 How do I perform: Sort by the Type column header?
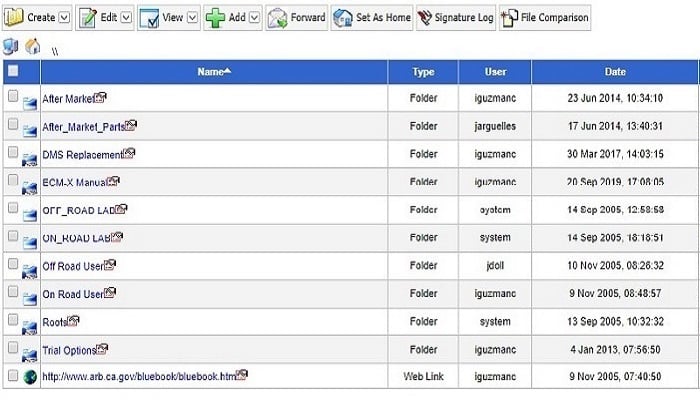[x=423, y=72]
